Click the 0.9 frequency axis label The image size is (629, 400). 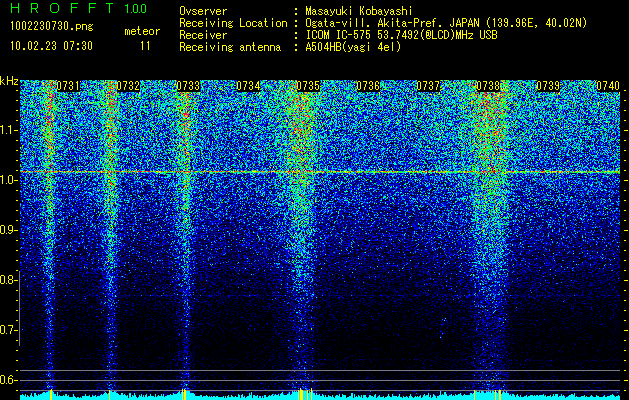coord(8,230)
